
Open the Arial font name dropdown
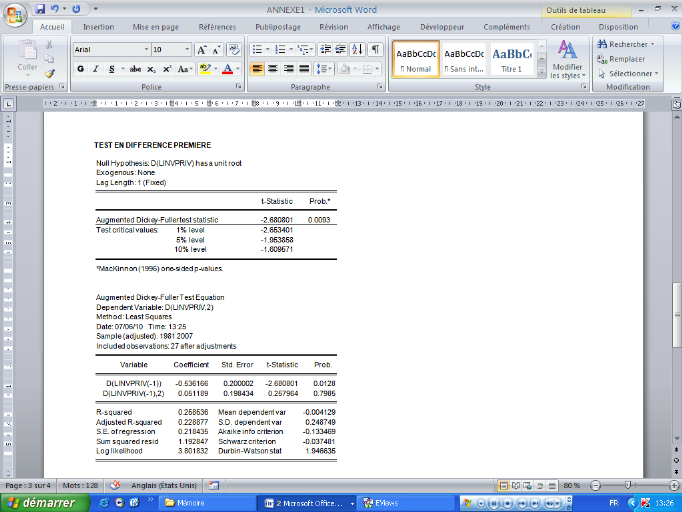145,49
